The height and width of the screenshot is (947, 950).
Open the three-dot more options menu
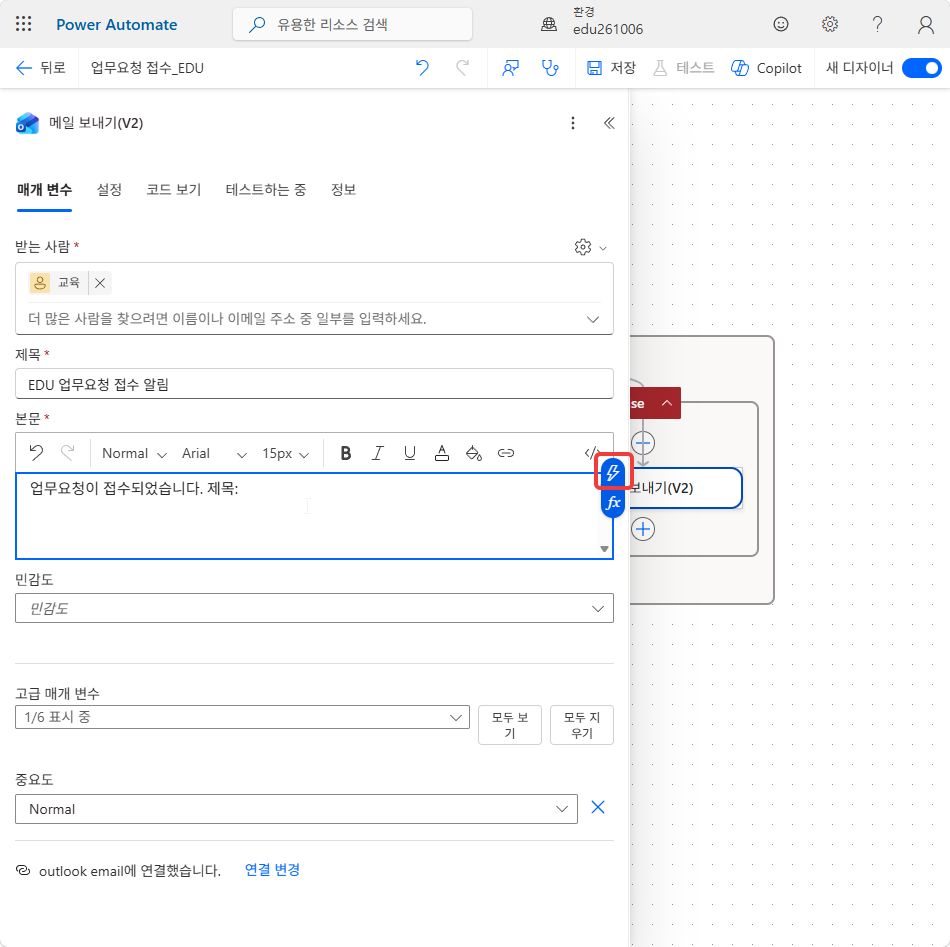[x=573, y=123]
